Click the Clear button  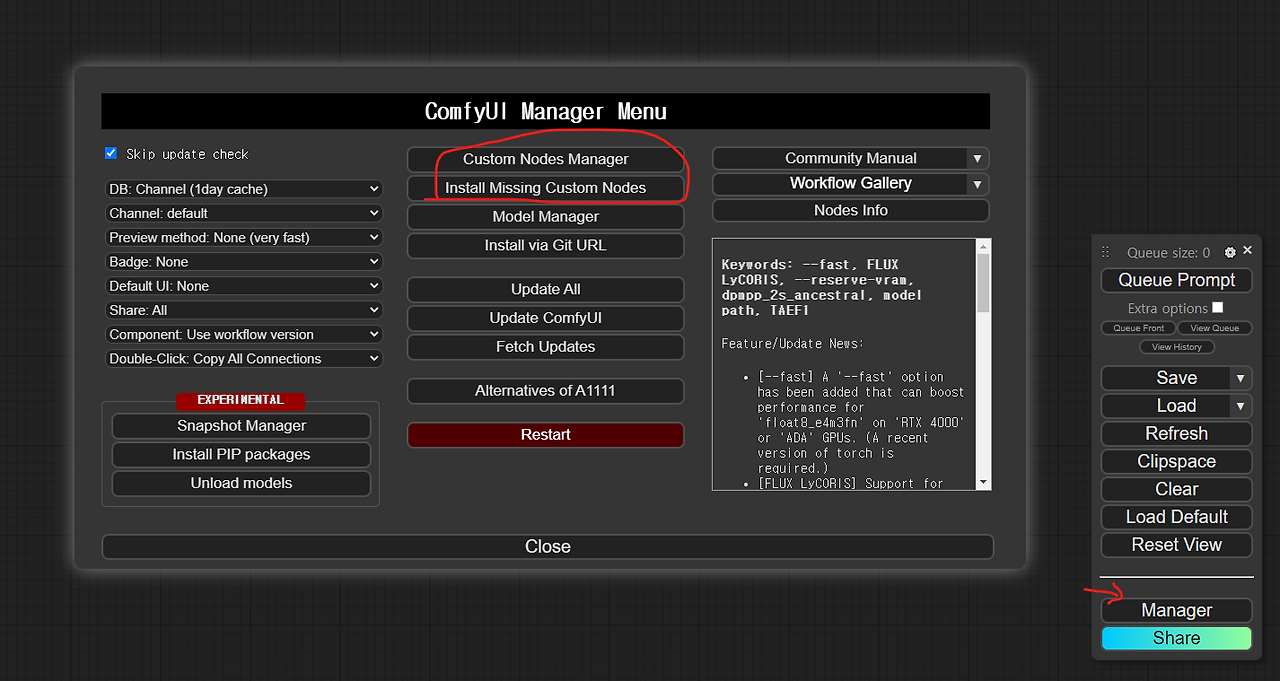click(1177, 490)
